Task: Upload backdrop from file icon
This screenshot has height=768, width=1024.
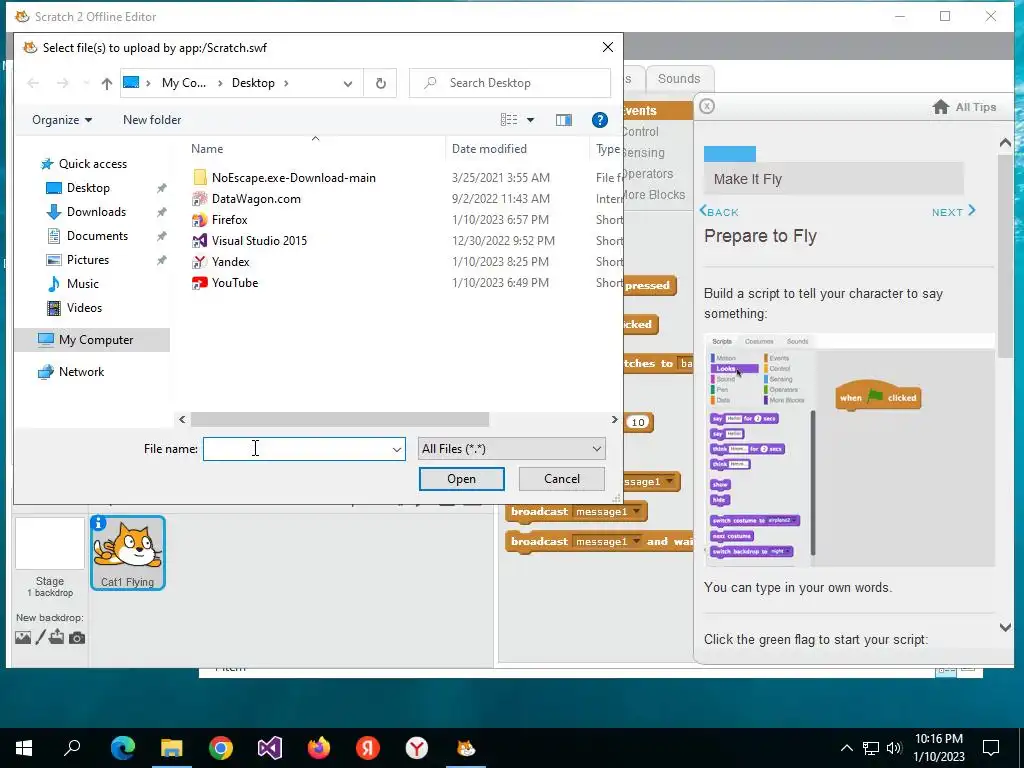Action: point(57,637)
